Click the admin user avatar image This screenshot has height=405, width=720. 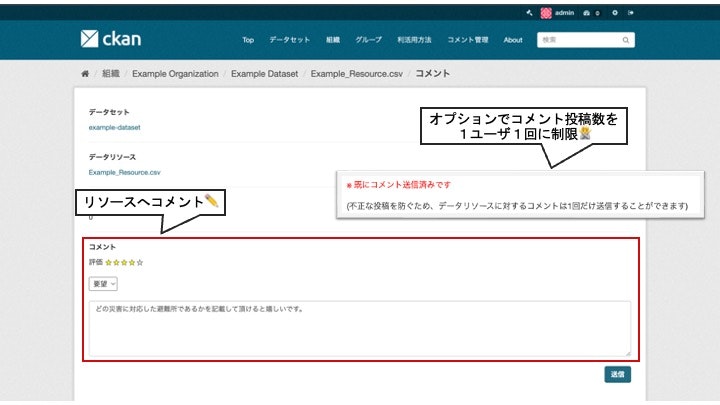[x=546, y=13]
